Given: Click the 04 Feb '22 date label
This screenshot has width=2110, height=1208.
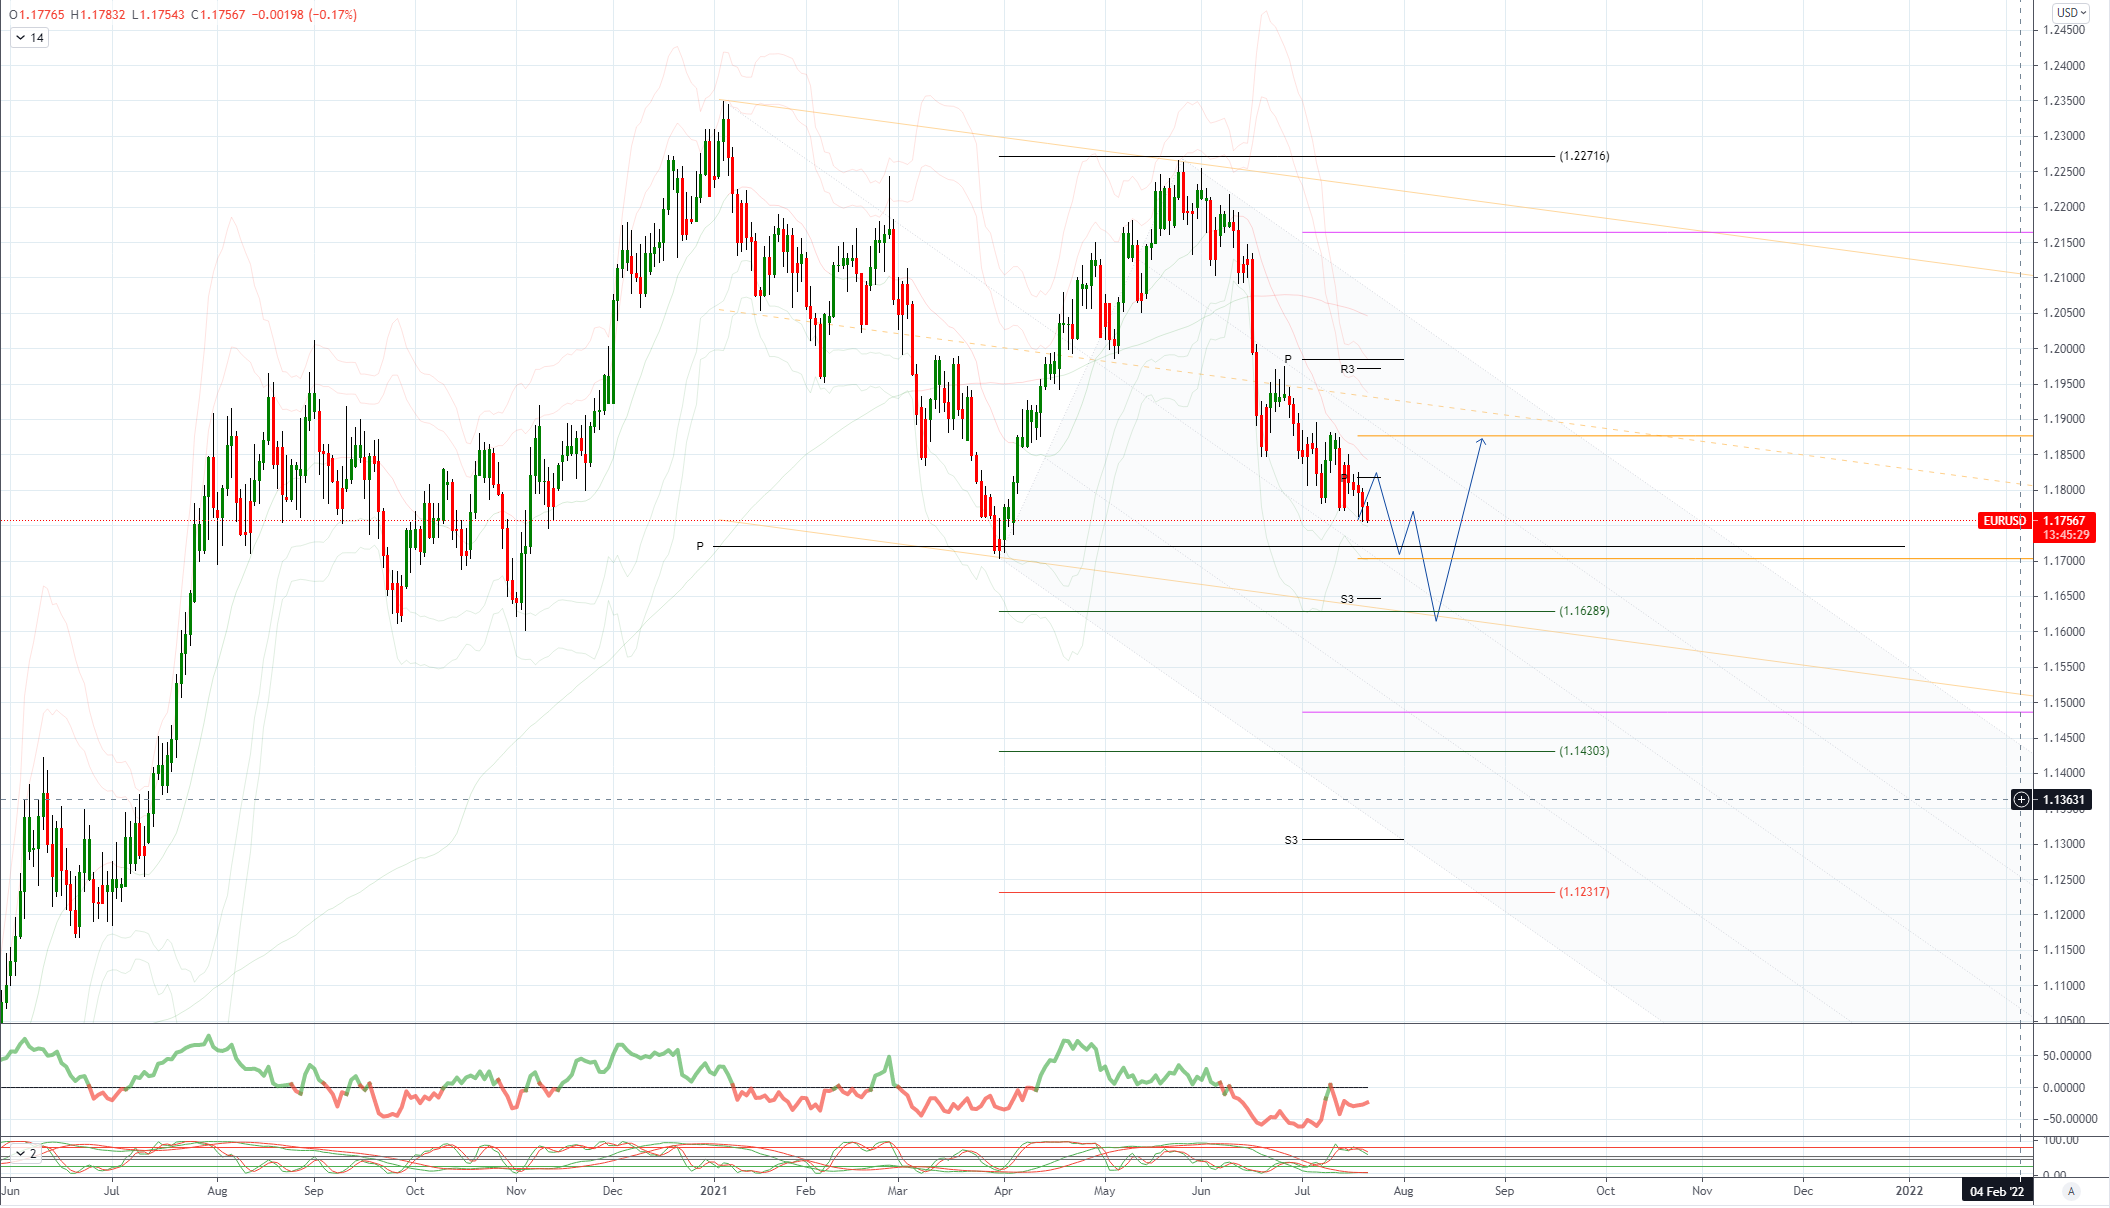Looking at the screenshot, I should pyautogui.click(x=1996, y=1191).
